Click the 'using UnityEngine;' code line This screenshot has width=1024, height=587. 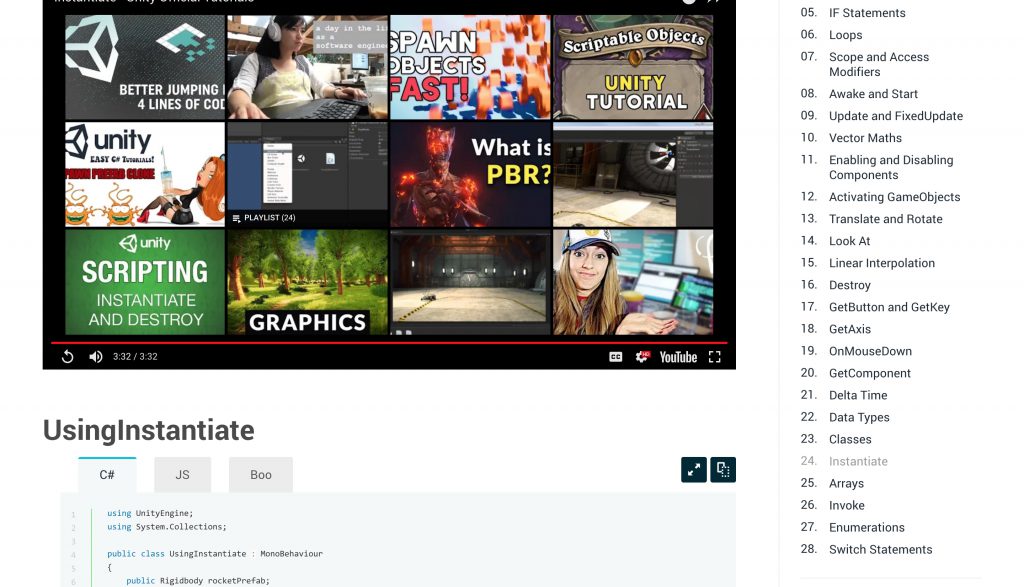coord(150,513)
